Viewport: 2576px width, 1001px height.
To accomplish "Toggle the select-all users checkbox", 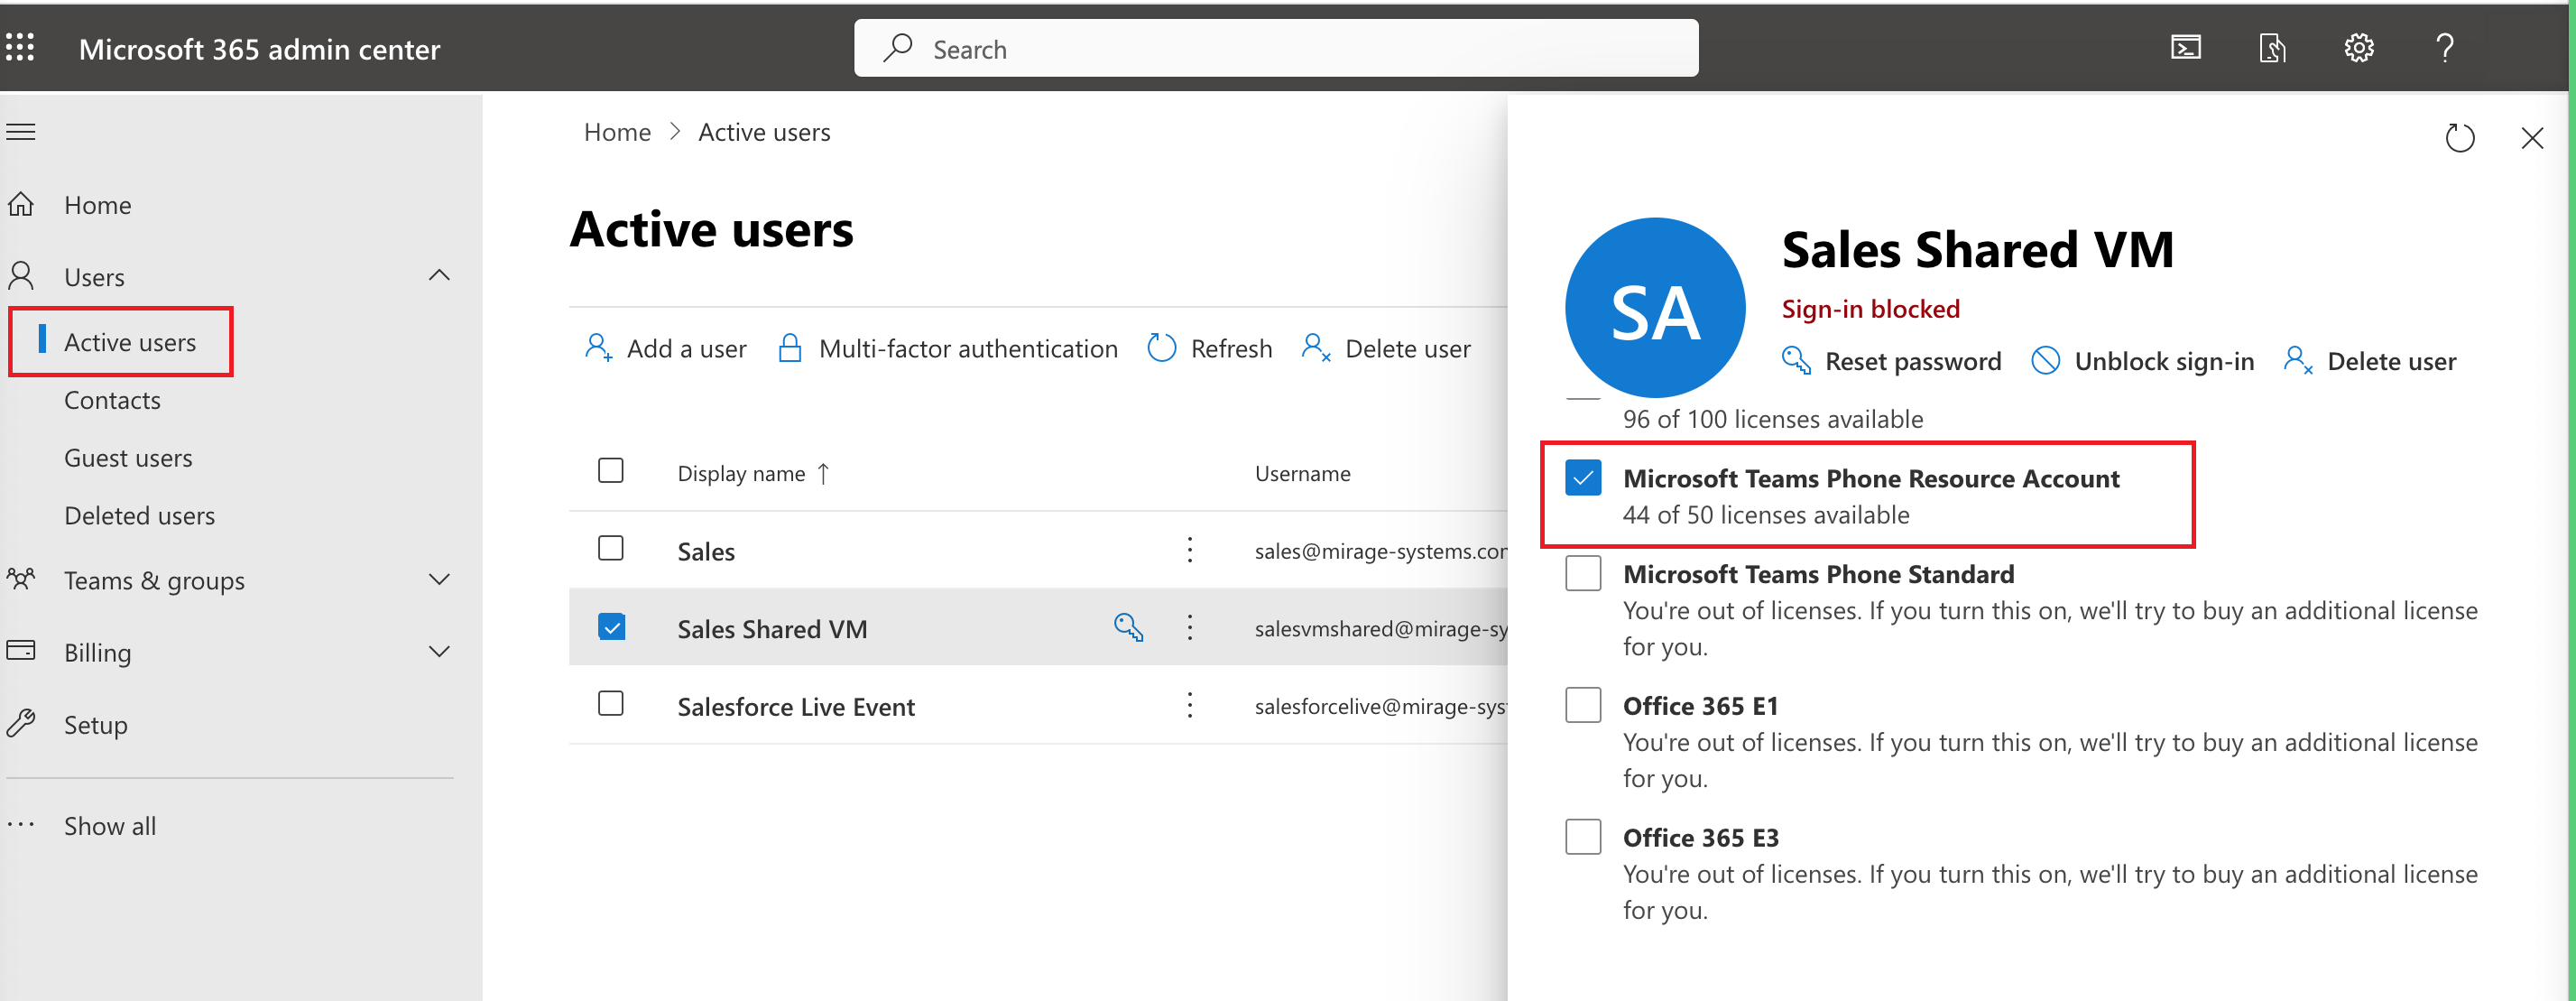I will pos(611,470).
